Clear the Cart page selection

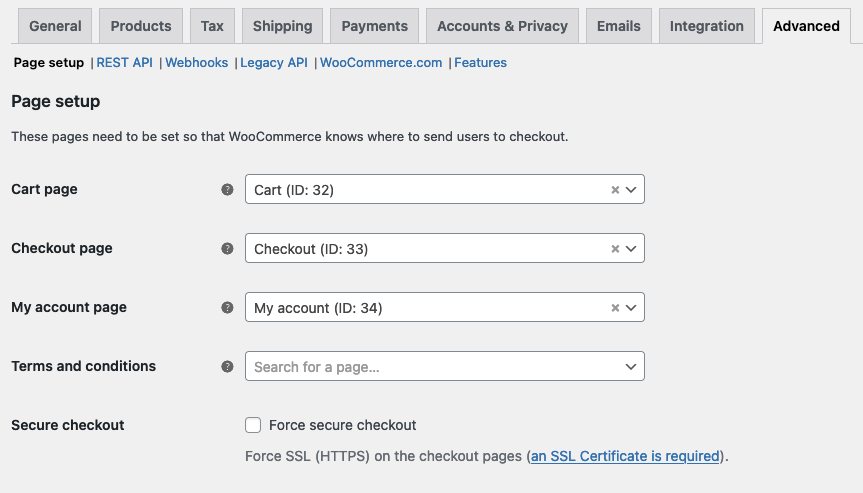point(615,190)
